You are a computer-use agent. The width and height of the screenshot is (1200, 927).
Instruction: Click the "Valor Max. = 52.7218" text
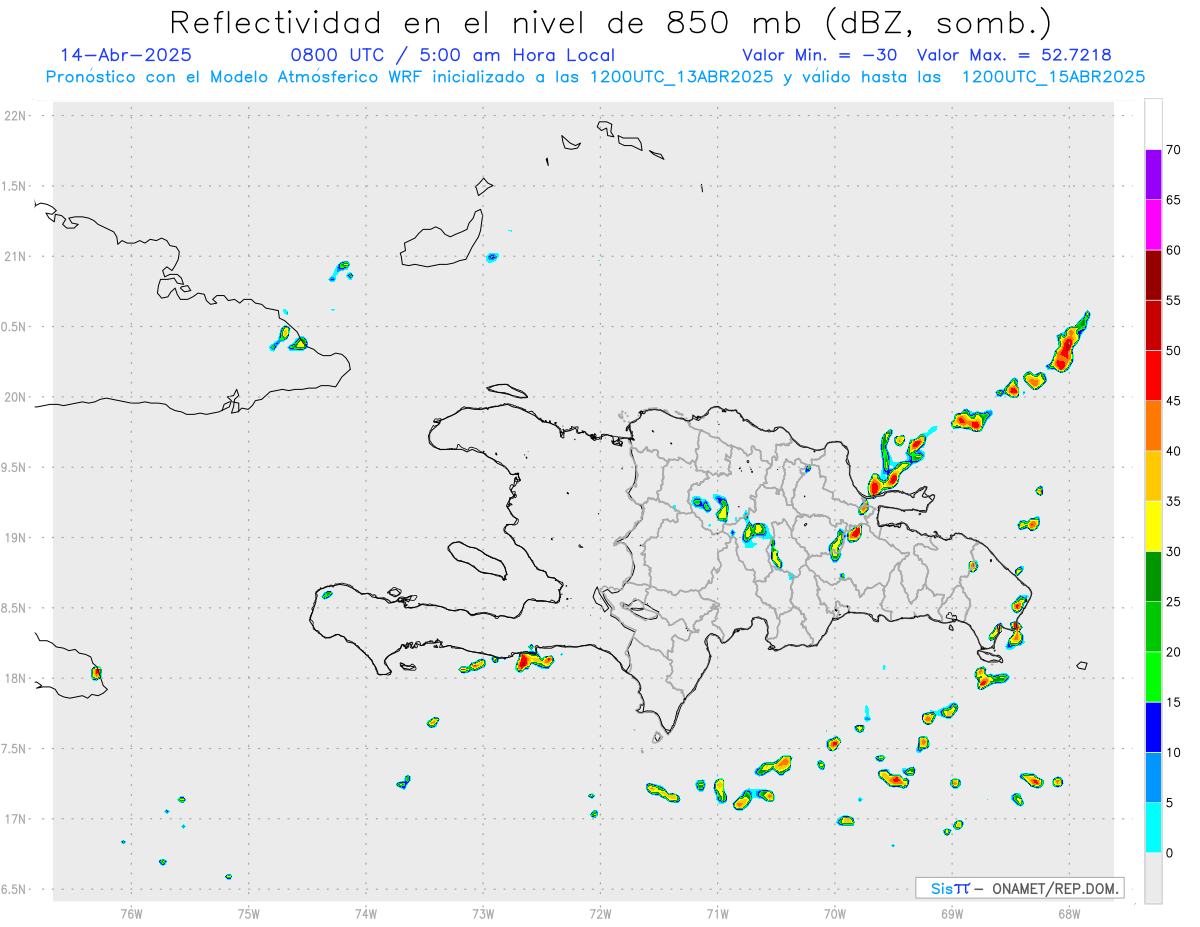tap(1014, 55)
